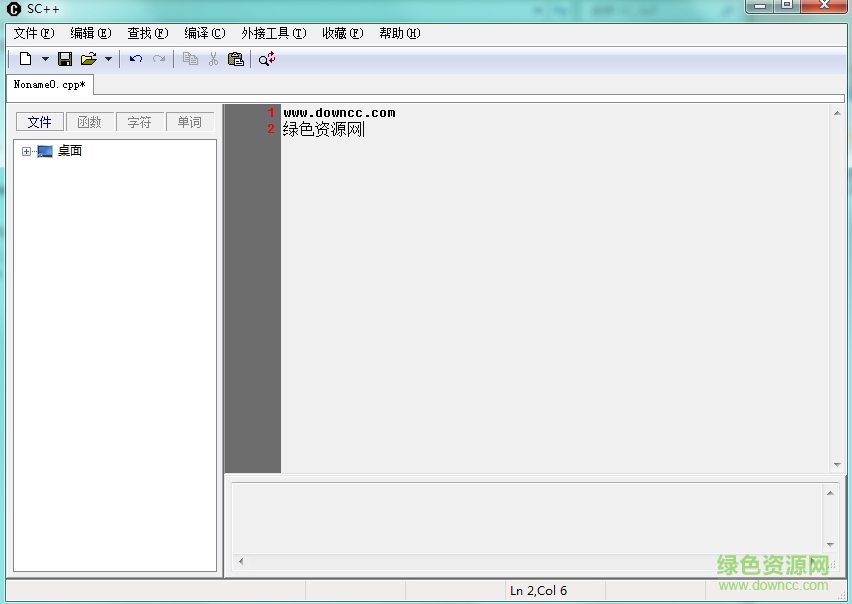This screenshot has height=604, width=852.
Task: Open a file via the Open folder icon
Action: point(88,58)
